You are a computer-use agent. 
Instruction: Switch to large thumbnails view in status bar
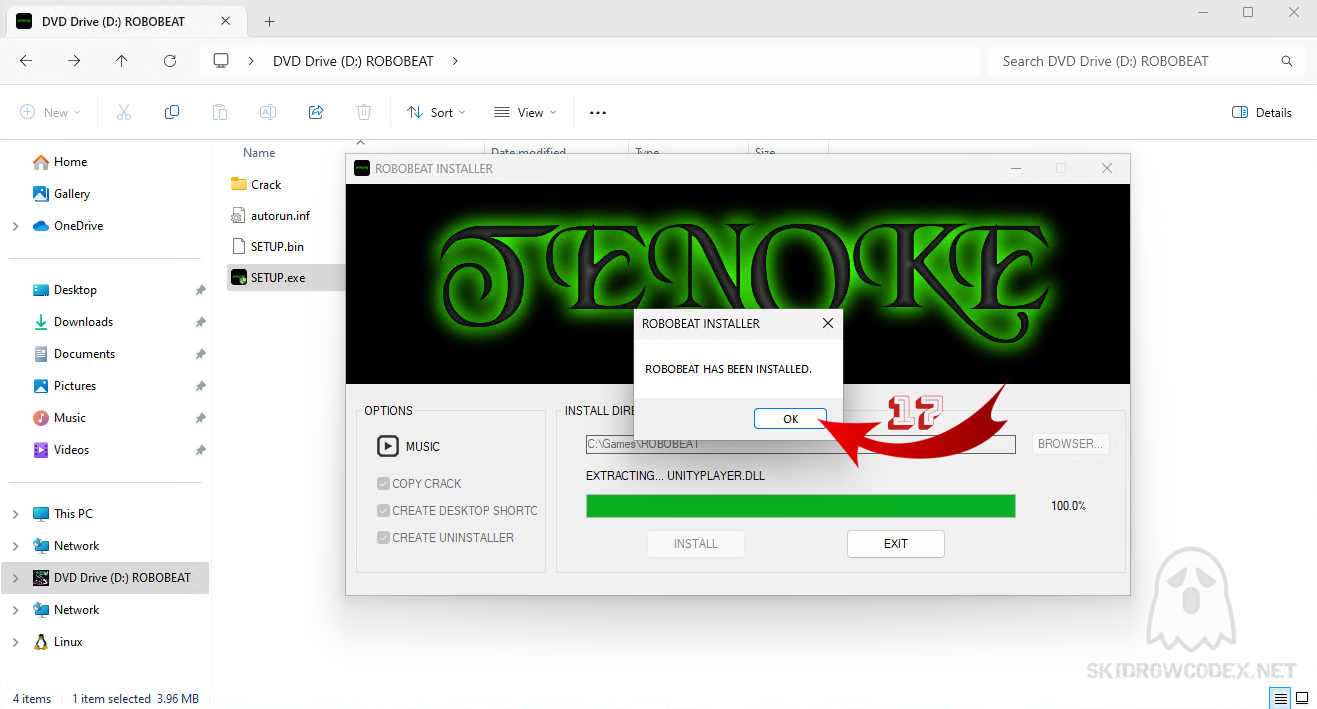(1302, 698)
